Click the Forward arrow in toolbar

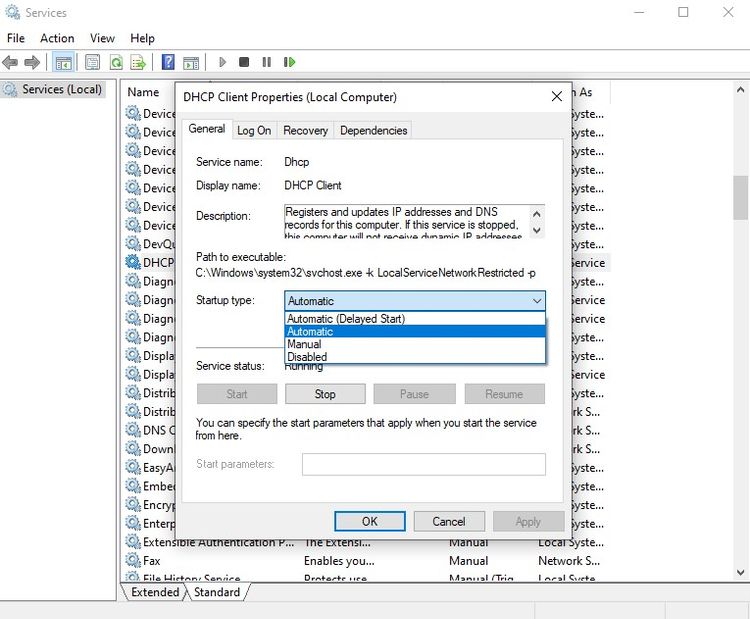(x=32, y=62)
